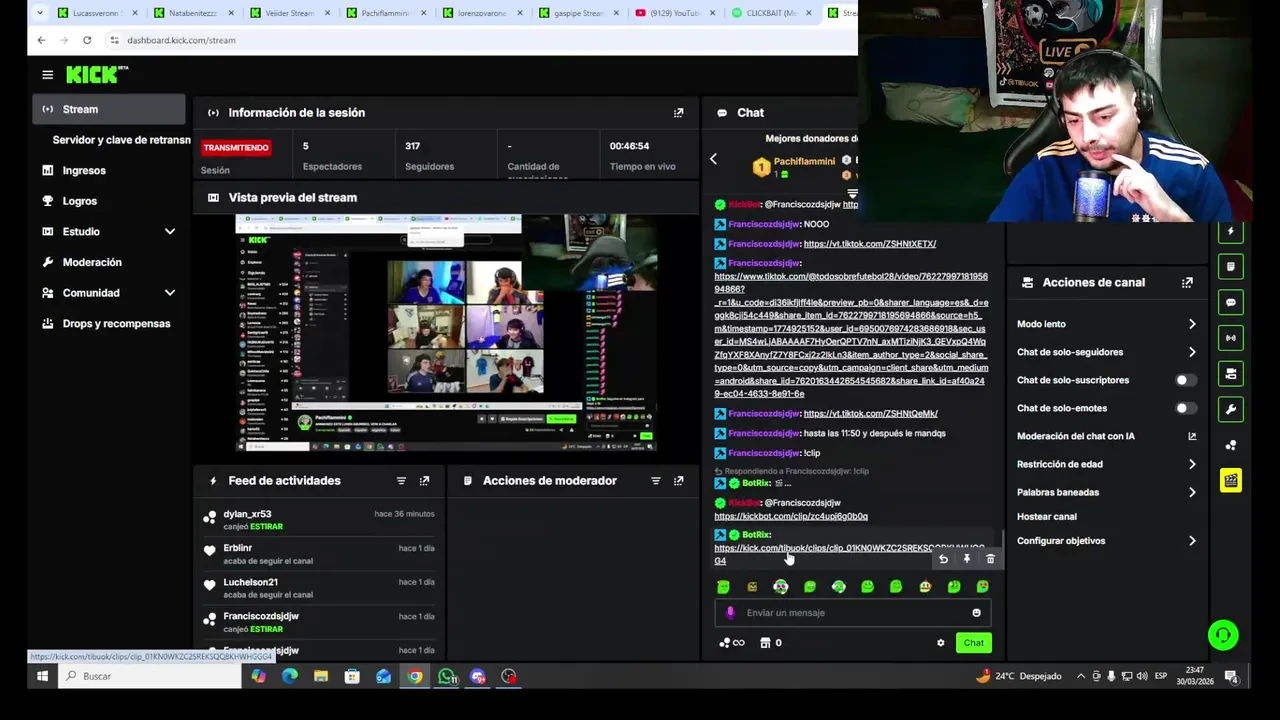Open Moderación del chat con IA
The width and height of the screenshot is (1280, 720).
[x=1105, y=436]
